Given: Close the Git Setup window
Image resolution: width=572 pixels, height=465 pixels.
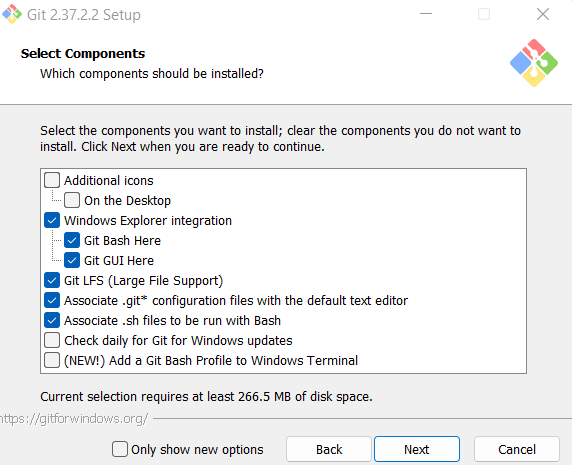Looking at the screenshot, I should point(543,14).
